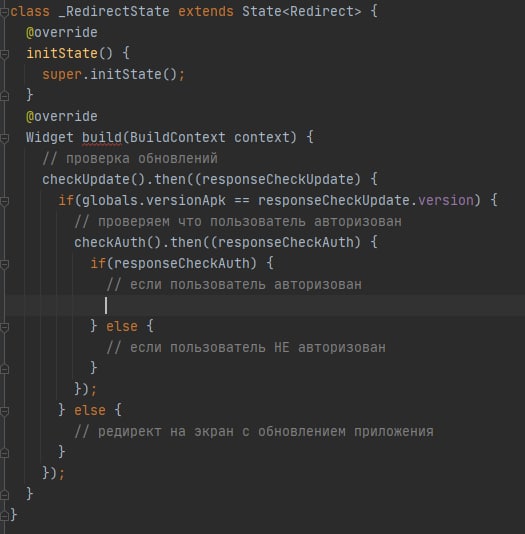525x534 pixels.
Task: Fold the if(responseCheckAuth) block in gutter
Action: (4, 264)
